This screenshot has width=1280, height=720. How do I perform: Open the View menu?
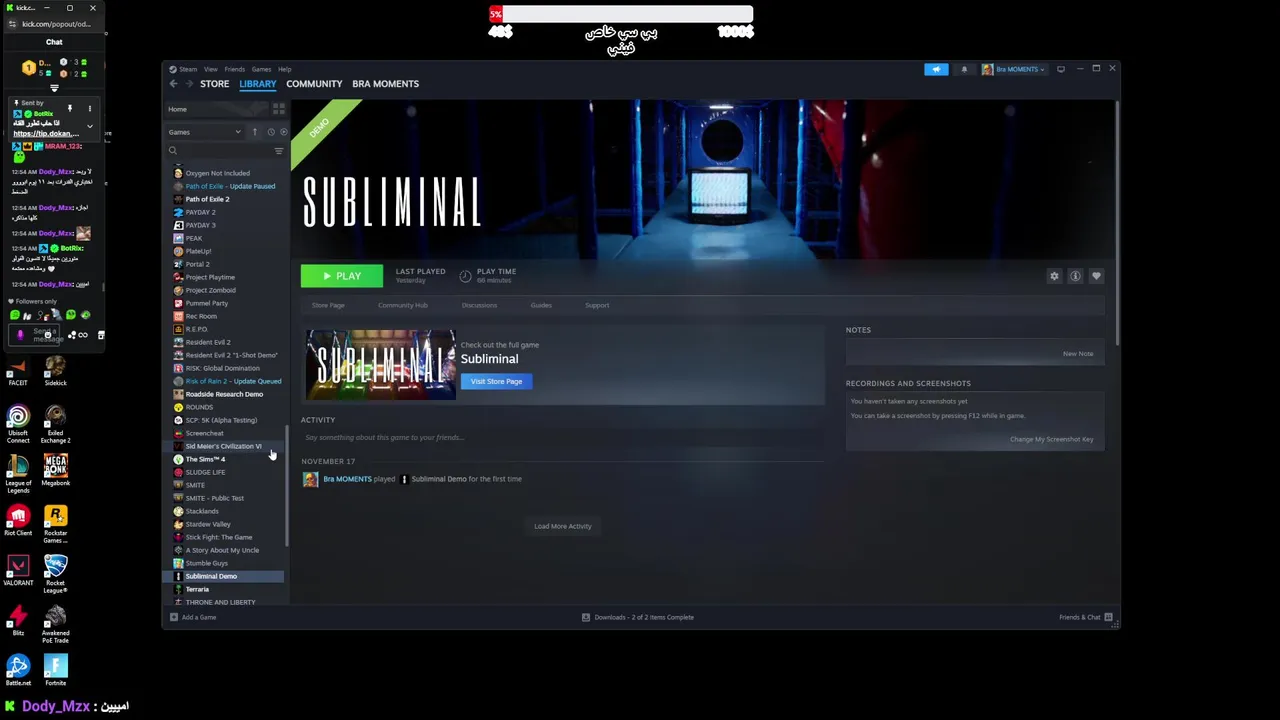(211, 69)
